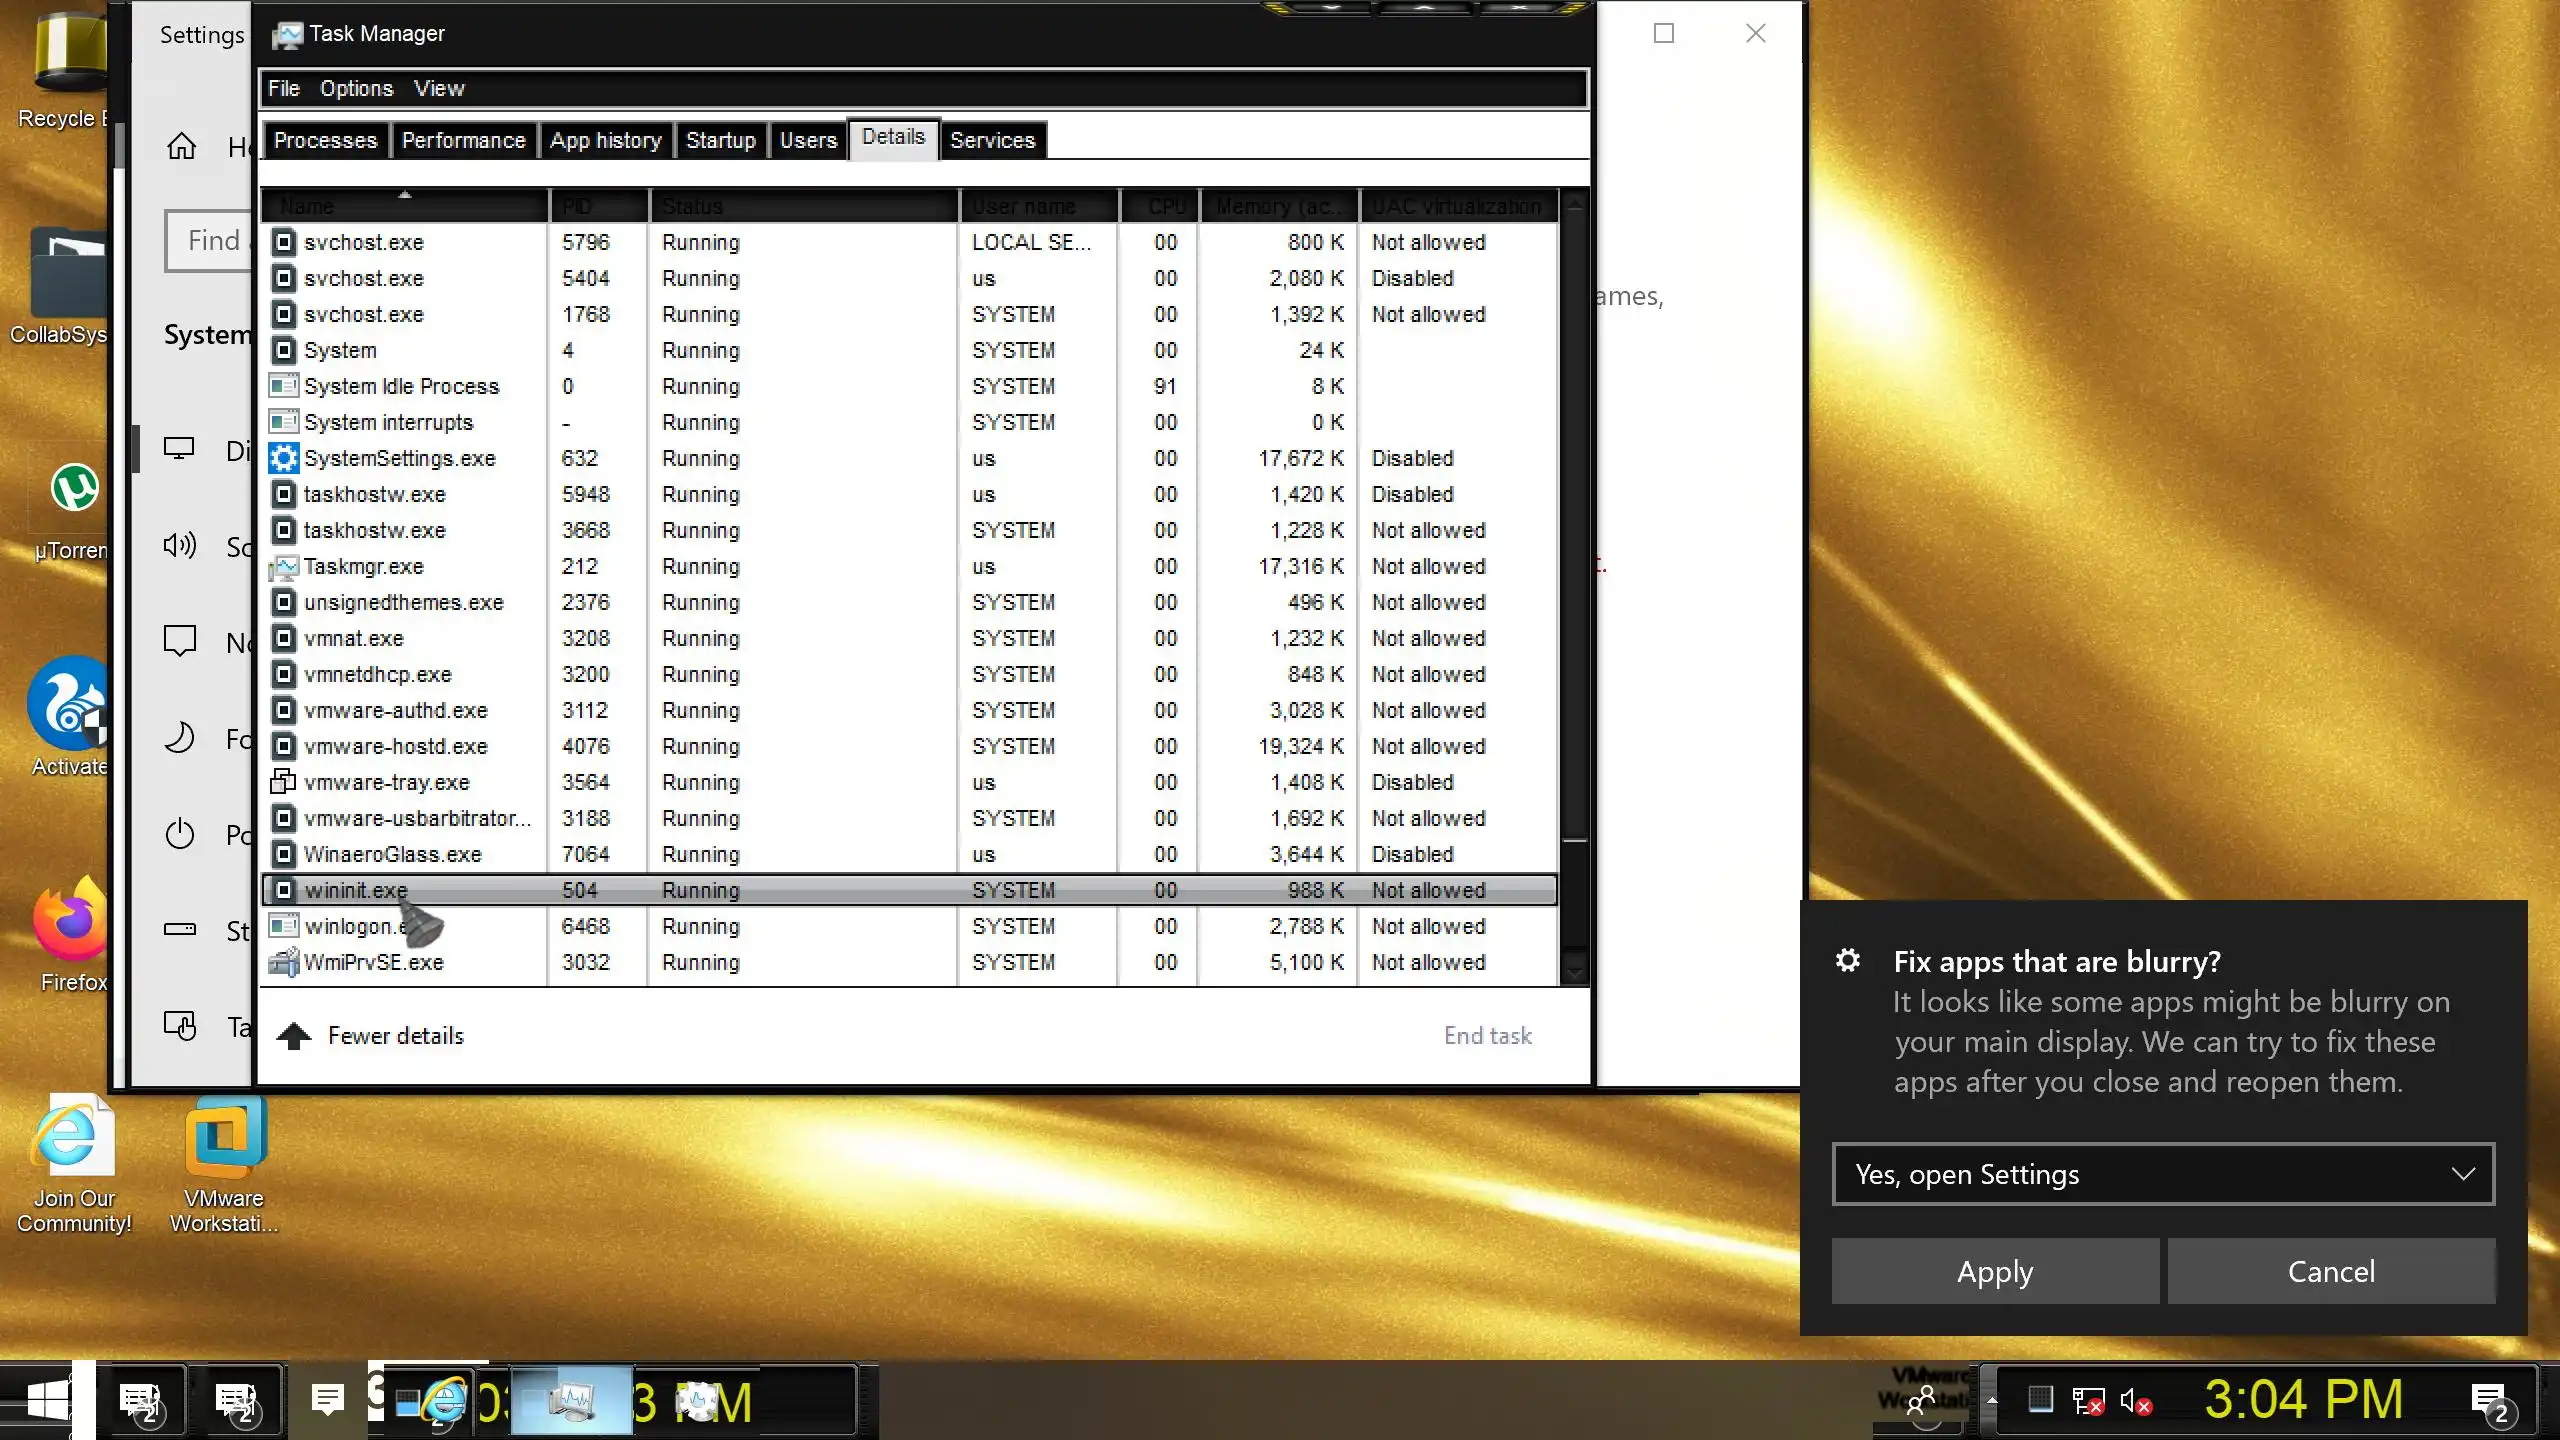Click the muted volume tray icon
This screenshot has height=1440, width=2560.
pyautogui.click(x=2134, y=1402)
